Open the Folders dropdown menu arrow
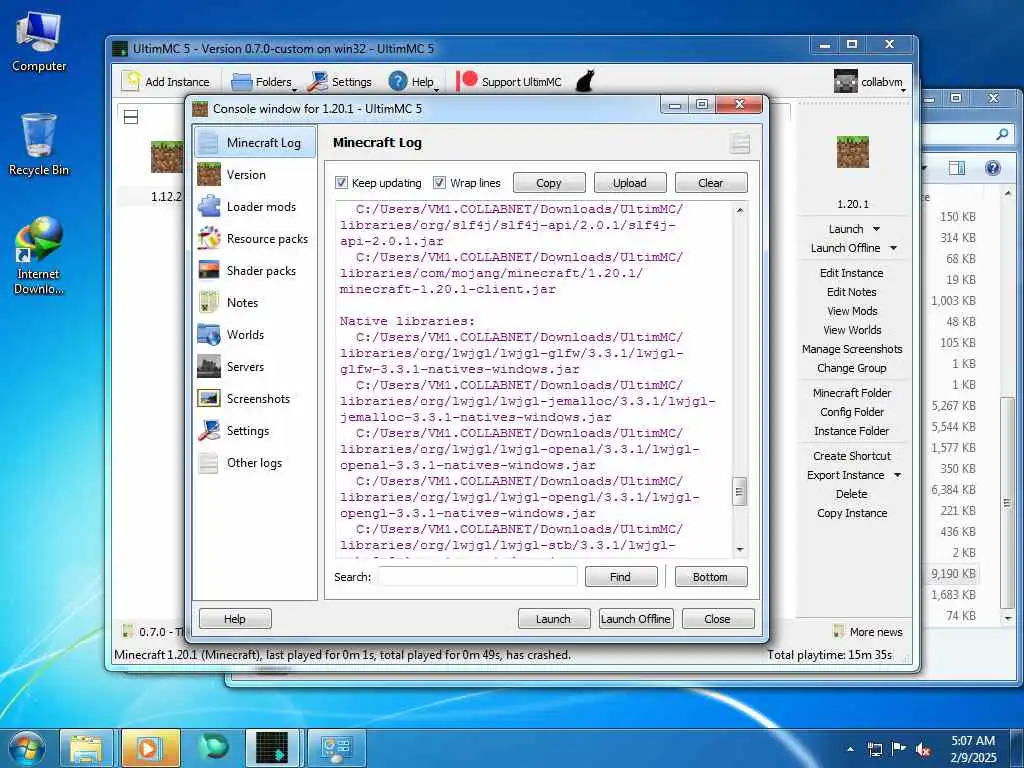 tap(295, 89)
